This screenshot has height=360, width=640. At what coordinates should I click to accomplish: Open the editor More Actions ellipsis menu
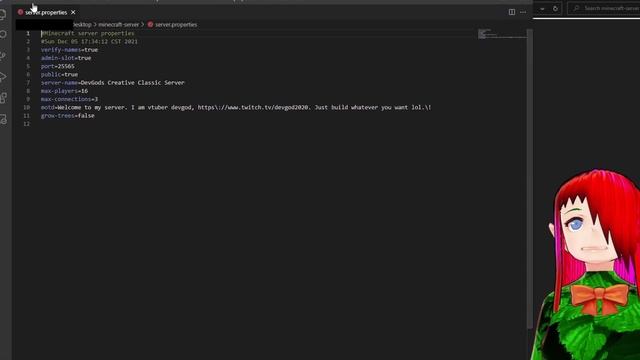pyautogui.click(x=523, y=12)
